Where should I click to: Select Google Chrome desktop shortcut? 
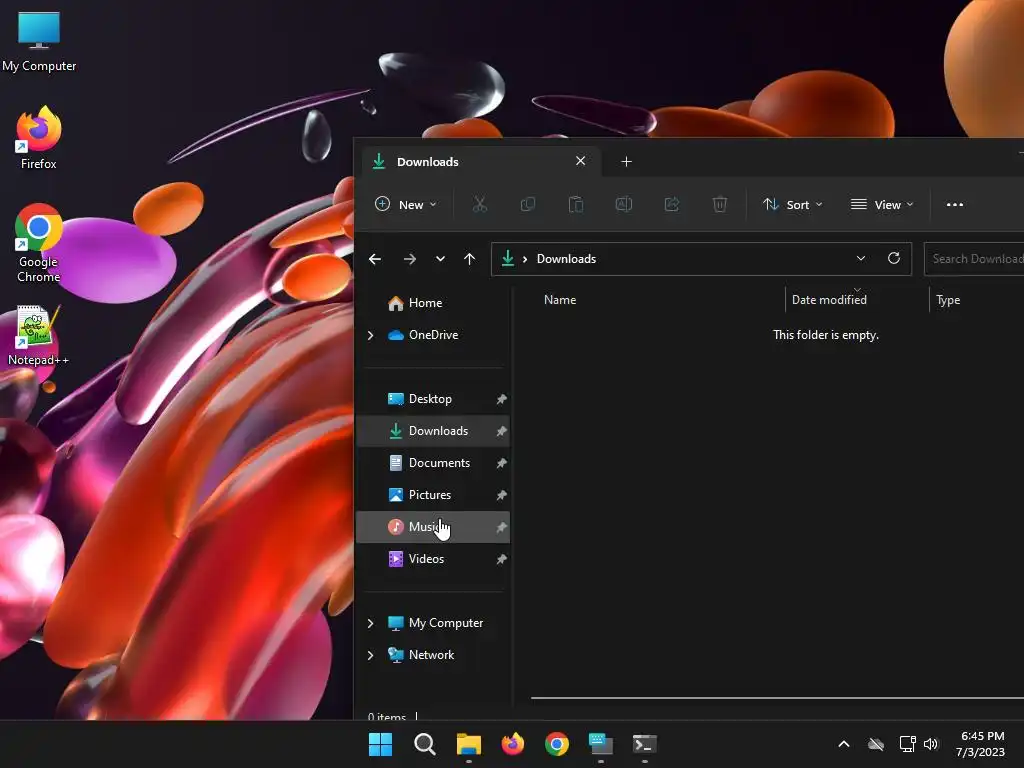39,243
